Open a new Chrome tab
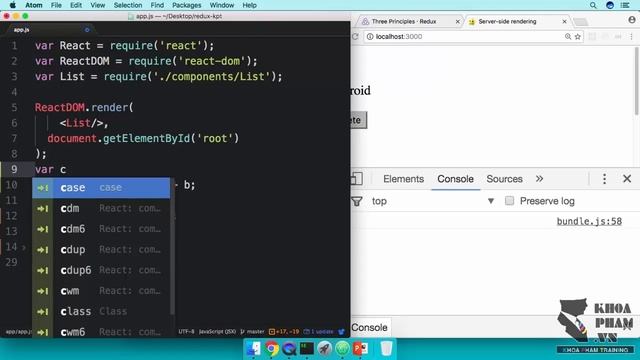This screenshot has height=360, width=640. [580, 22]
